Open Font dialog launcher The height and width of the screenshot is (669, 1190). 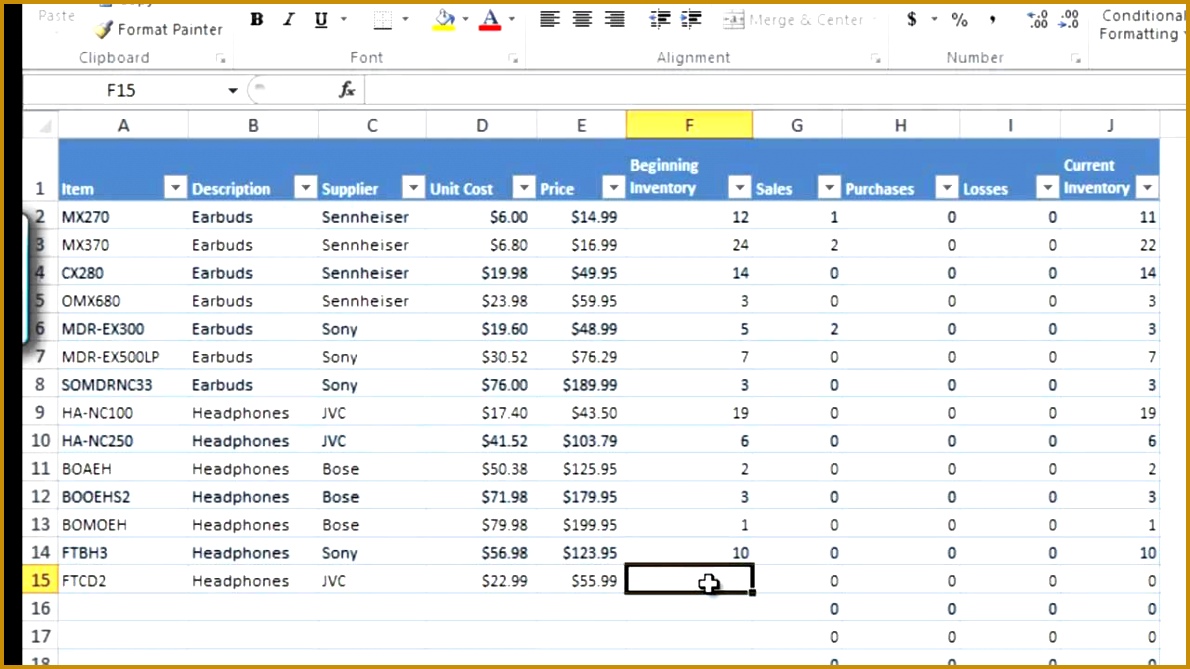(x=514, y=58)
